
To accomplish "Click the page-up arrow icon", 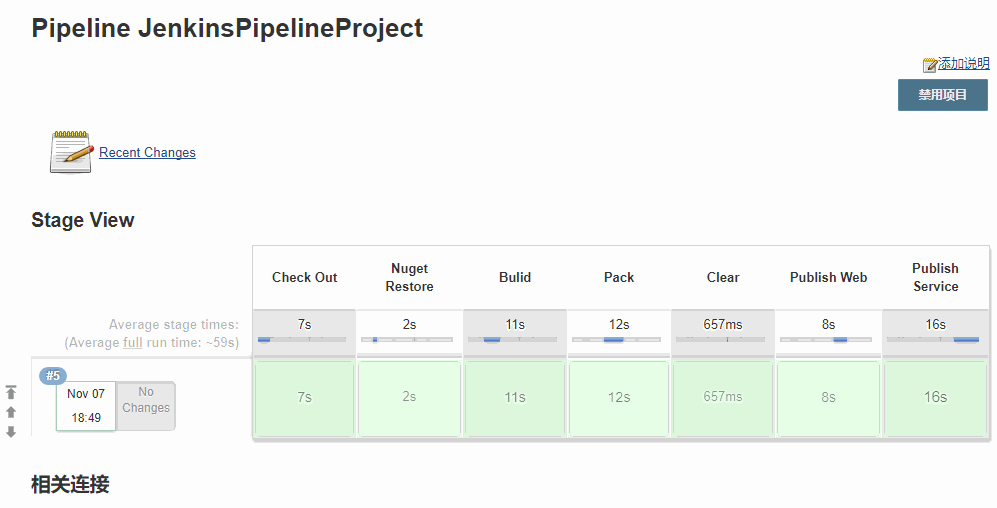I will 11,412.
